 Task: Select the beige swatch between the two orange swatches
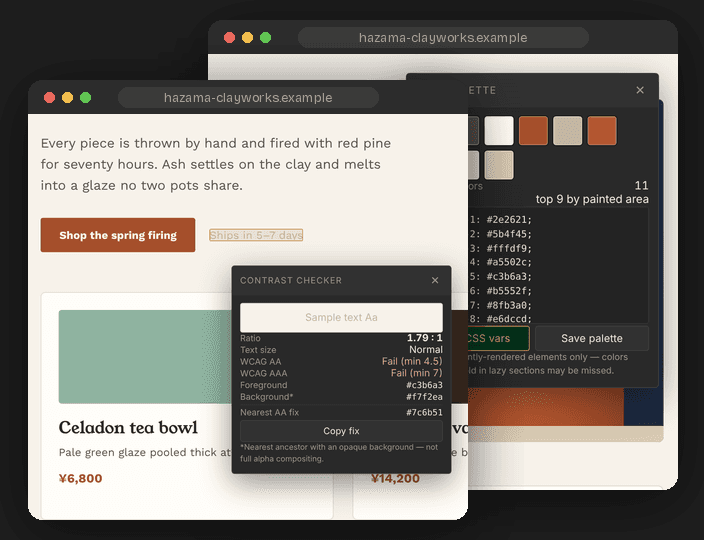(x=568, y=131)
